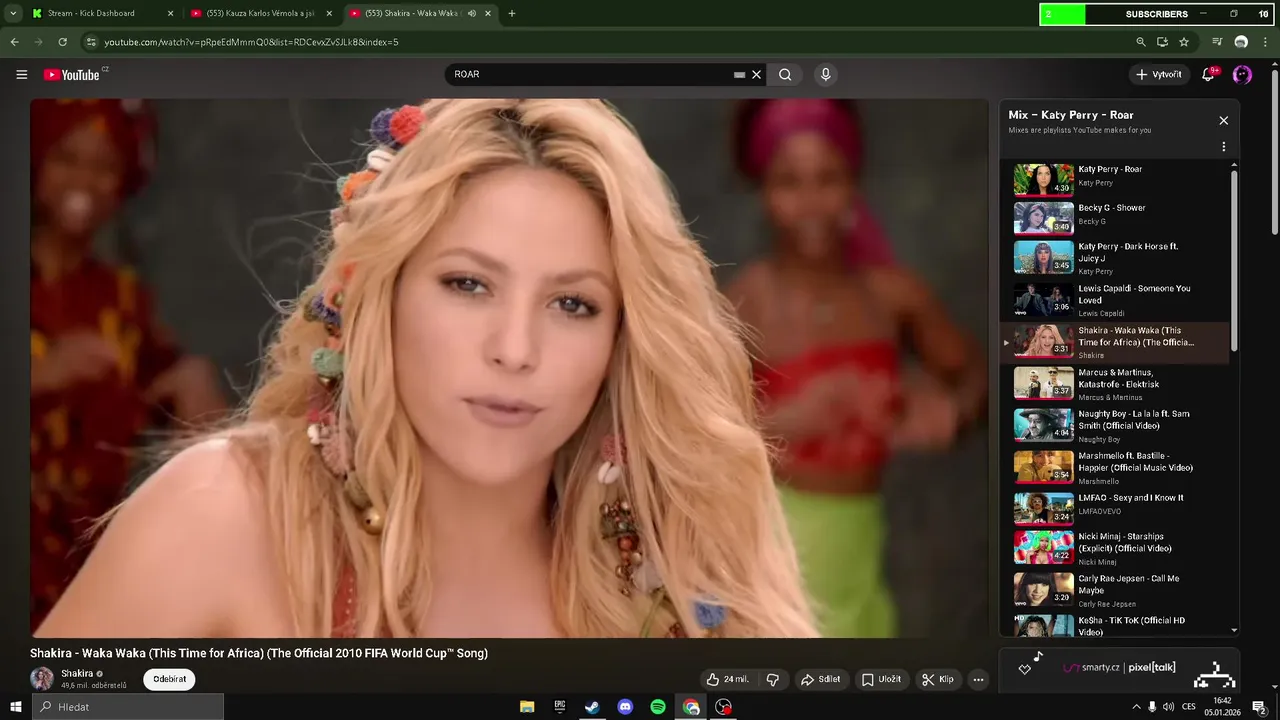Subscribe with the Odebírat button

coord(170,679)
